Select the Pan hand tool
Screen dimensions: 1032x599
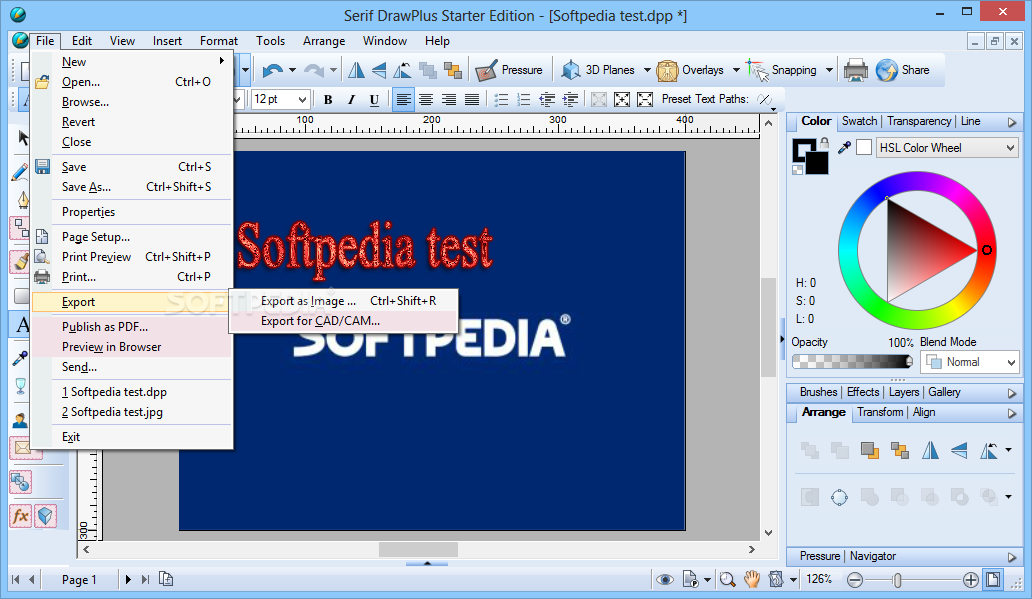pos(752,579)
